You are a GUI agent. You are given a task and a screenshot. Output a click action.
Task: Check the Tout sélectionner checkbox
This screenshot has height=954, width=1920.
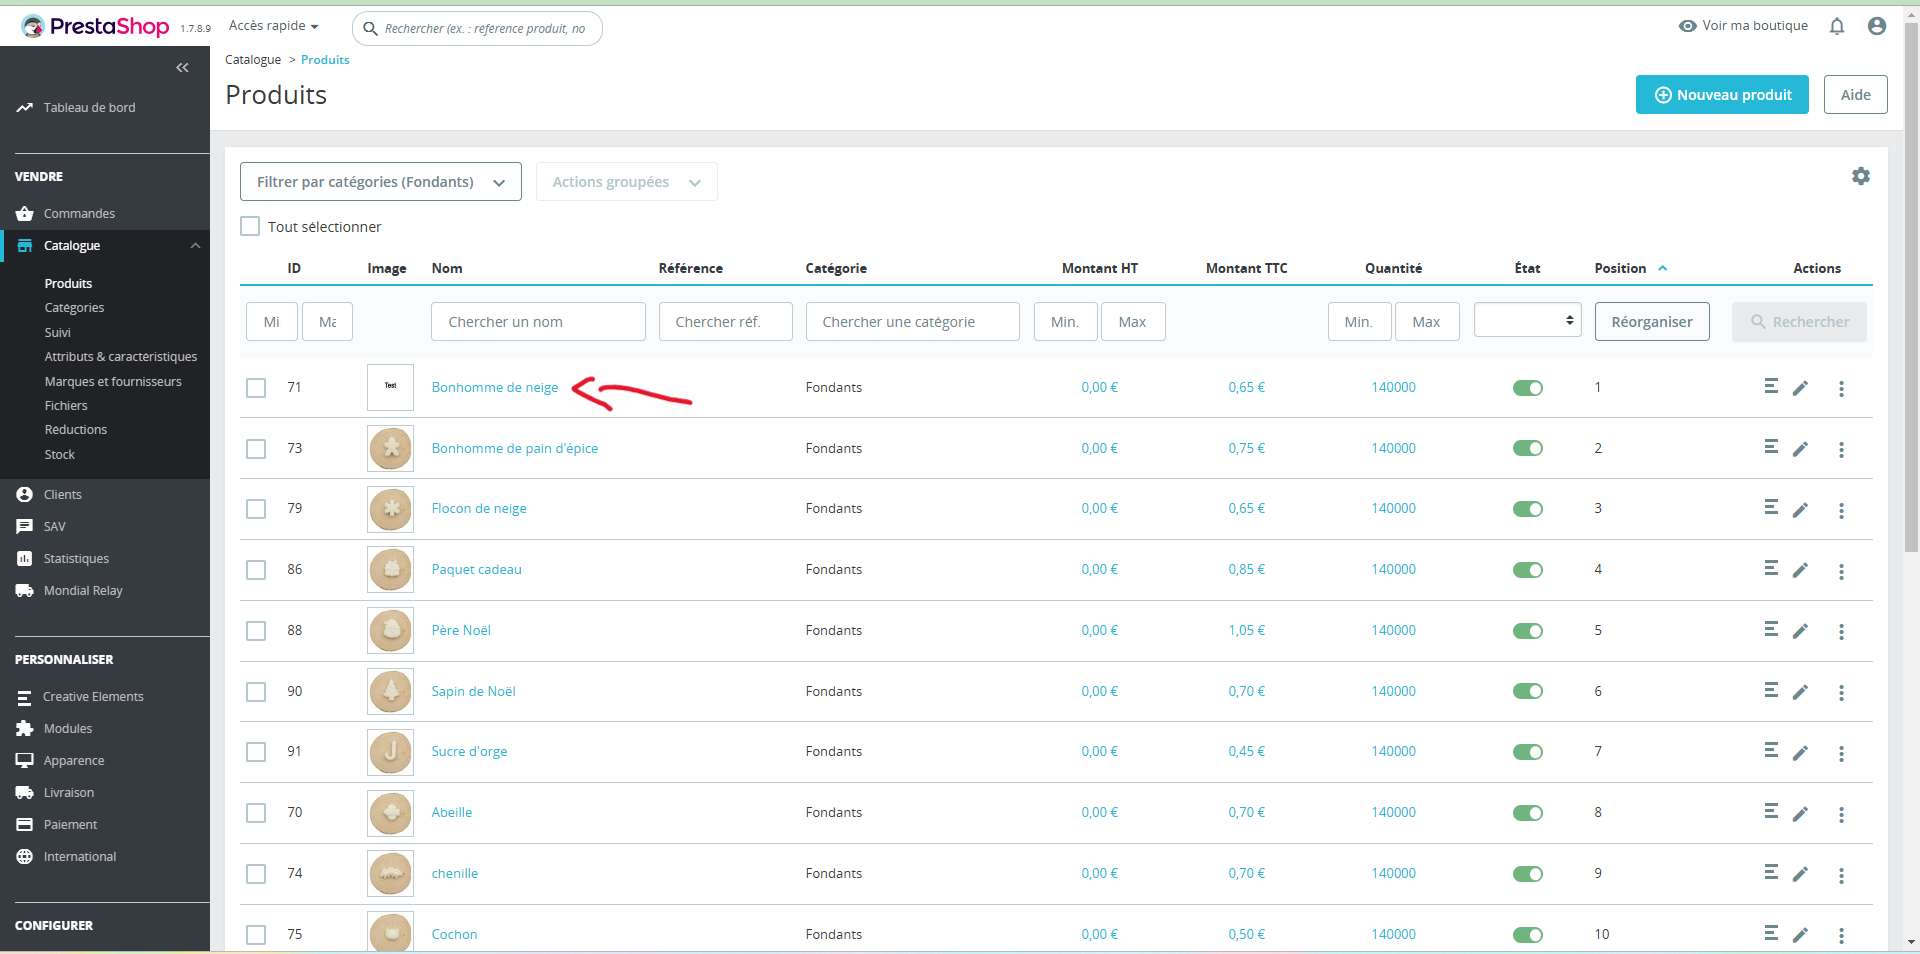250,227
